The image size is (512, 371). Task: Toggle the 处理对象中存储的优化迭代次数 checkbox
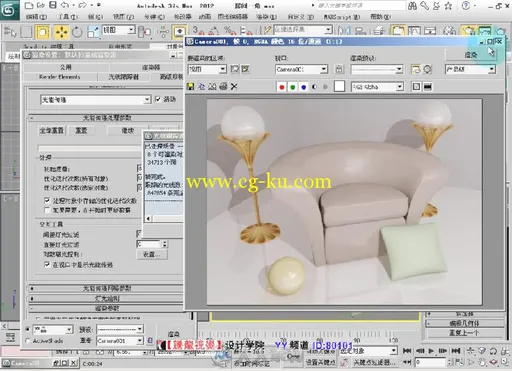pos(47,201)
